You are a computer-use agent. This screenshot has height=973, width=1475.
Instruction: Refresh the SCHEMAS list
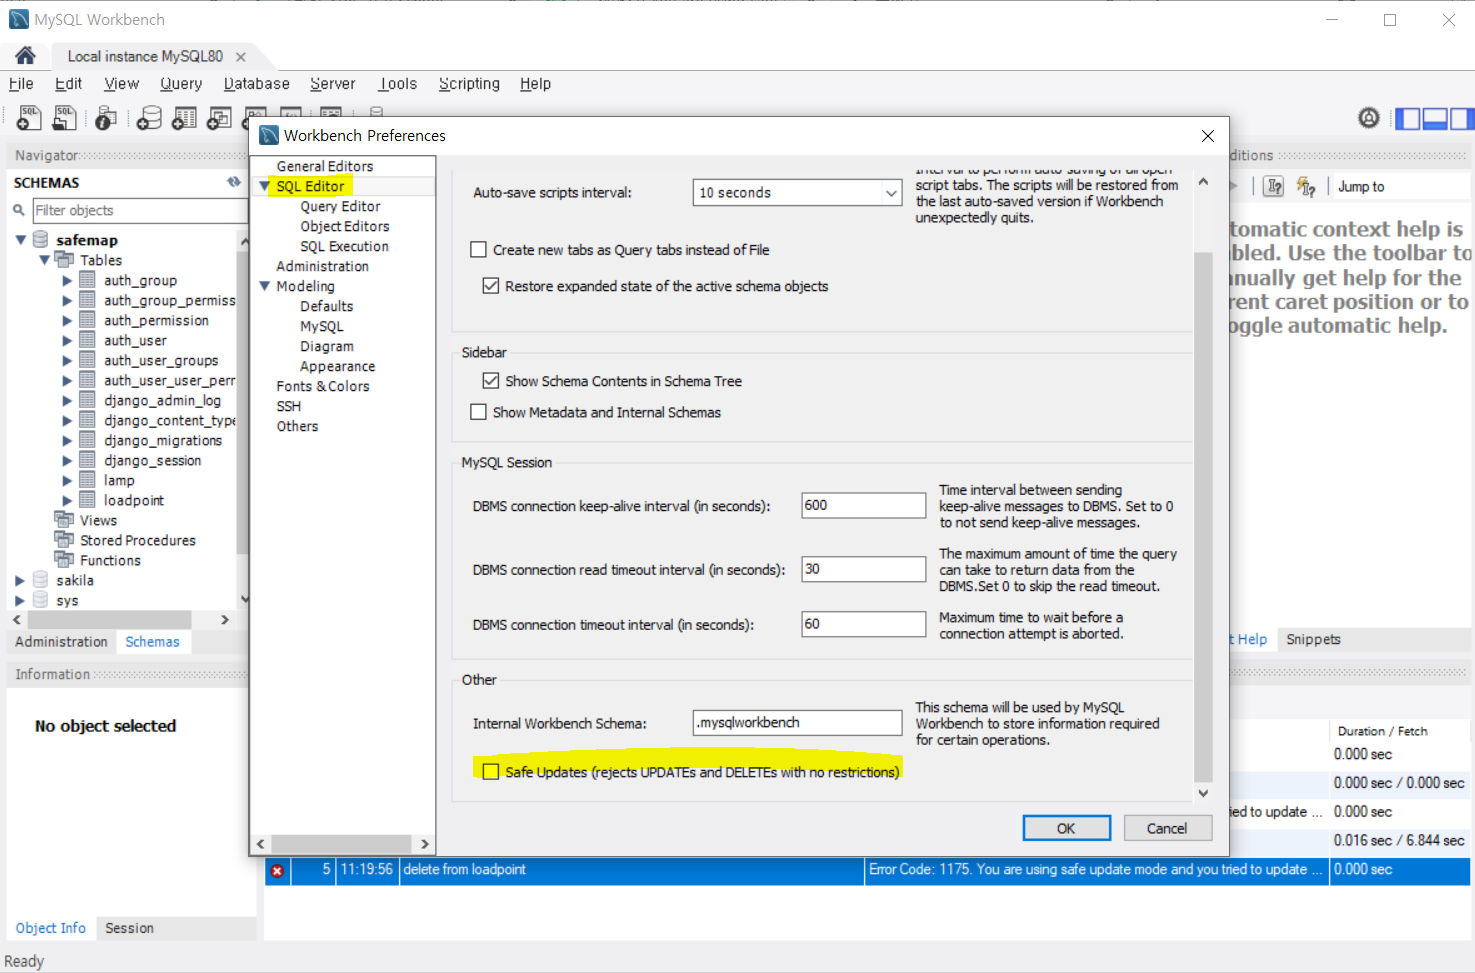(234, 182)
